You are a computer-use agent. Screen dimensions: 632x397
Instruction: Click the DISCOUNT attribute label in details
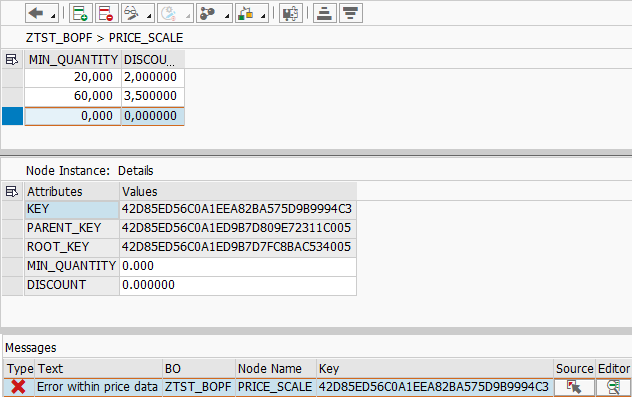[x=72, y=285]
